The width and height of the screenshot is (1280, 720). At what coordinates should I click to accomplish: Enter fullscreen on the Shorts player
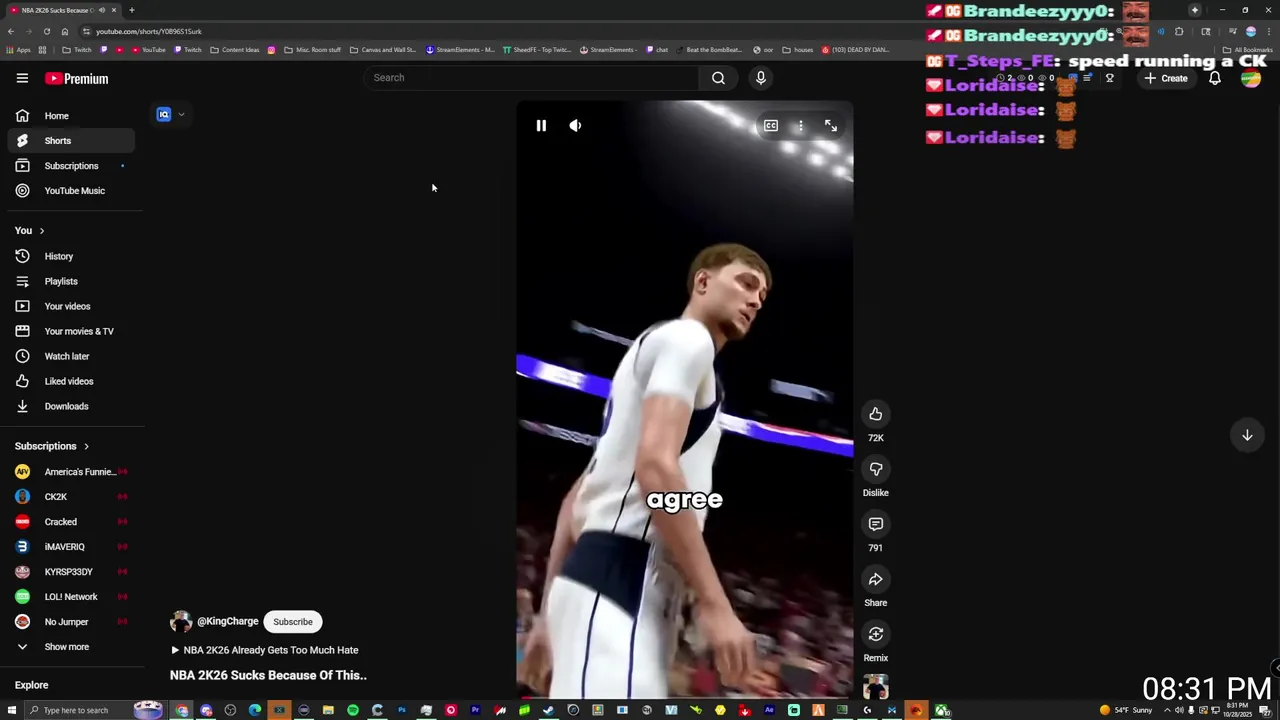[831, 126]
